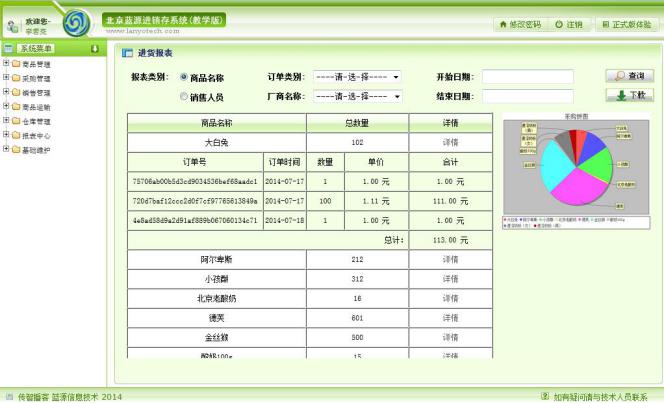Screen dimensions: 664x403
Task: Click the help icon in bottom status bar
Action: [545, 396]
